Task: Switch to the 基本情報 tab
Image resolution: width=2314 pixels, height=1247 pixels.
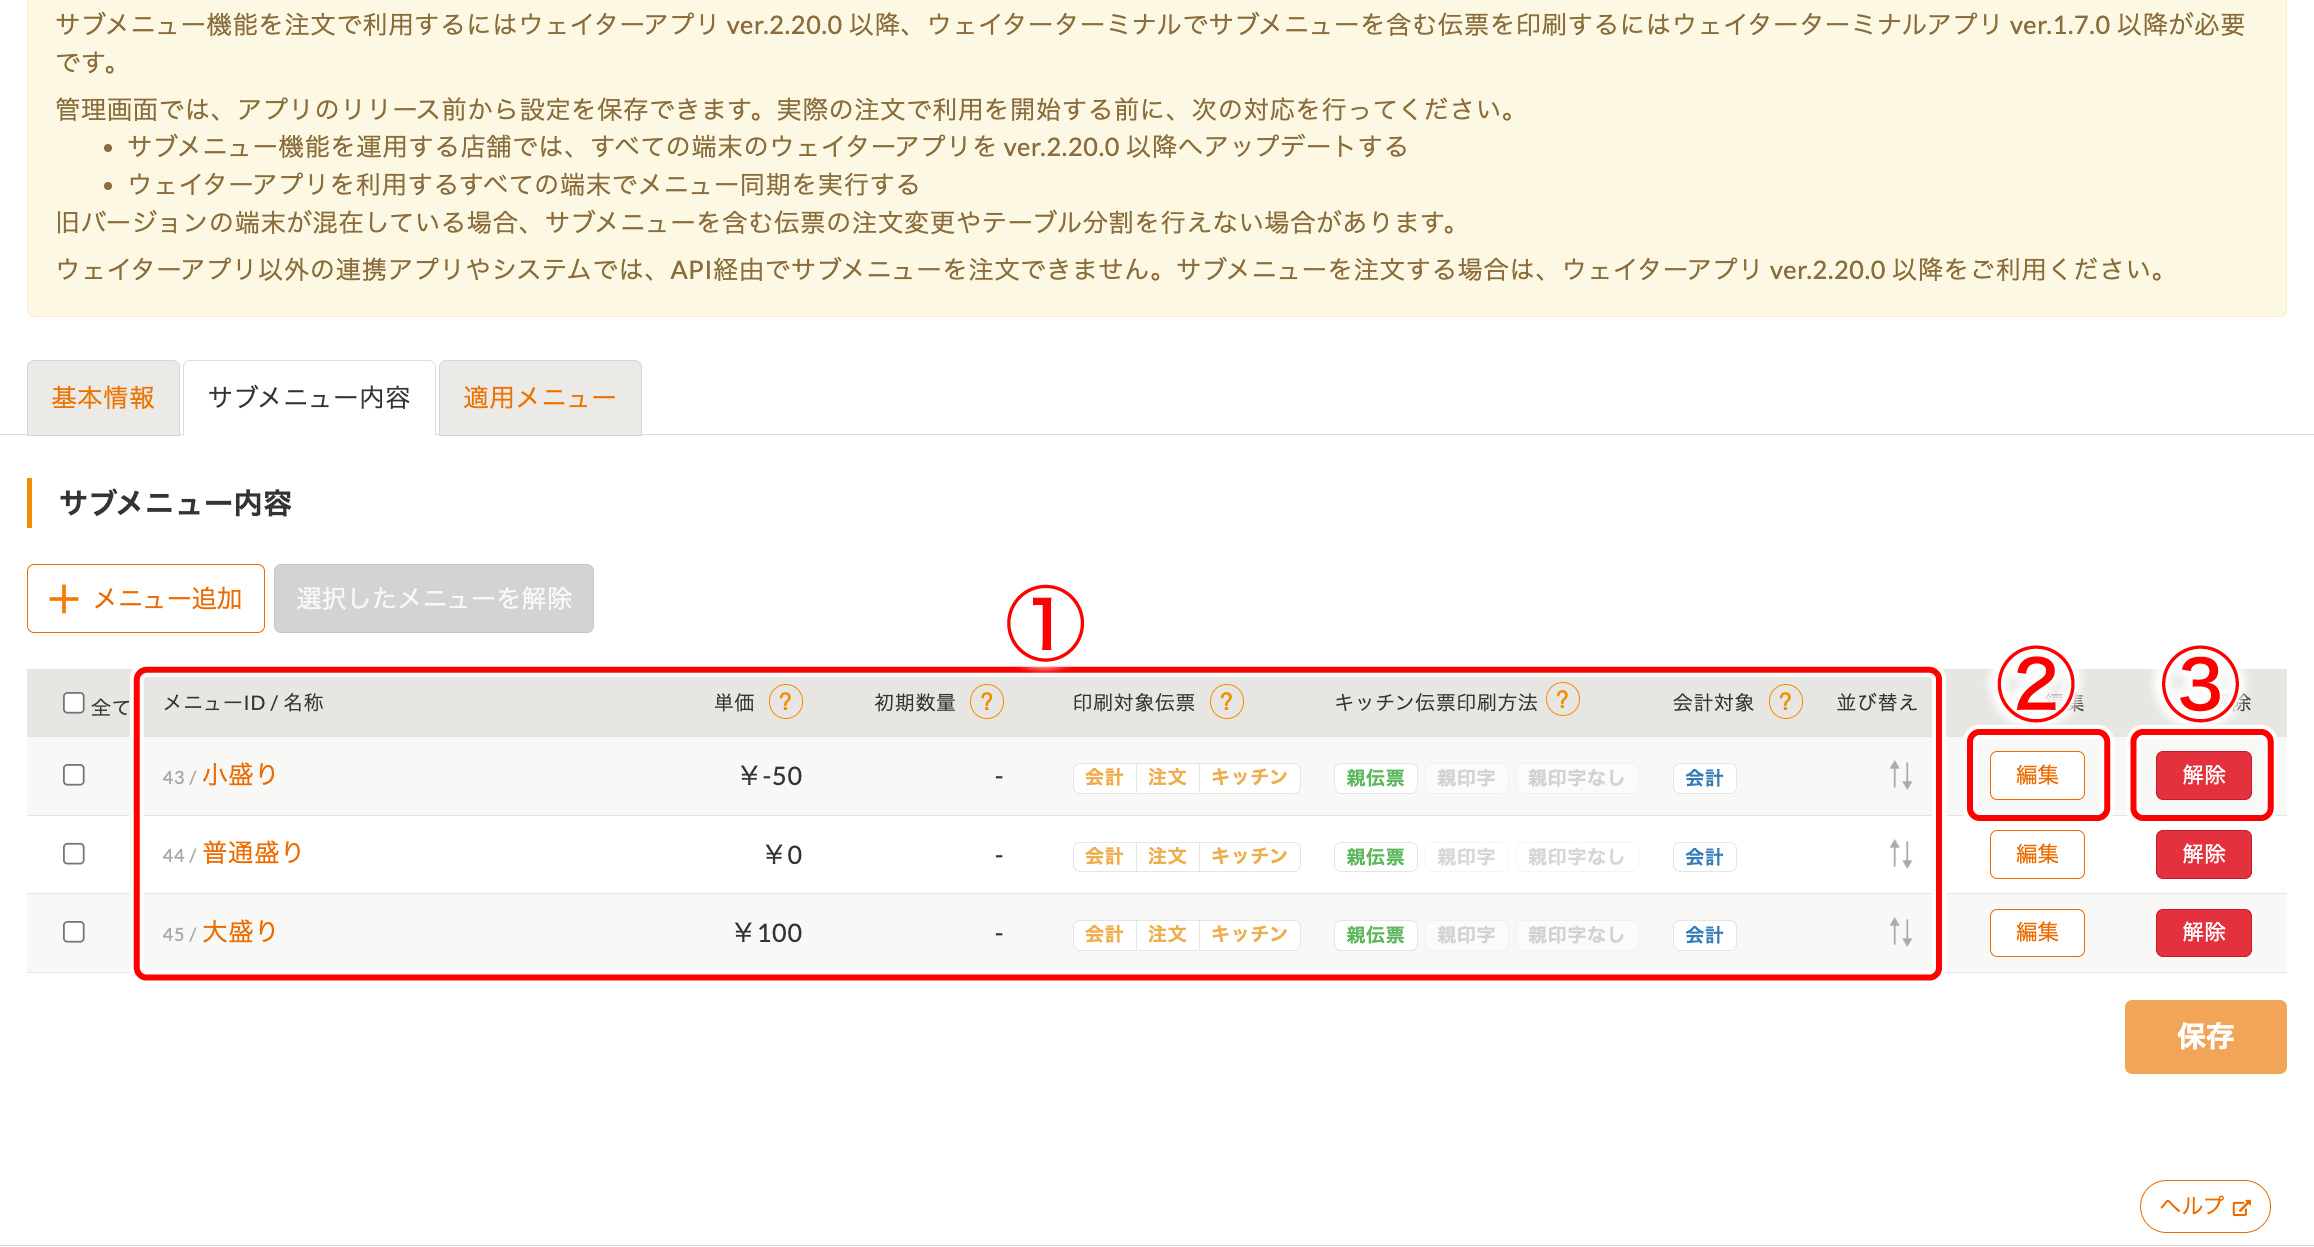Action: [103, 398]
